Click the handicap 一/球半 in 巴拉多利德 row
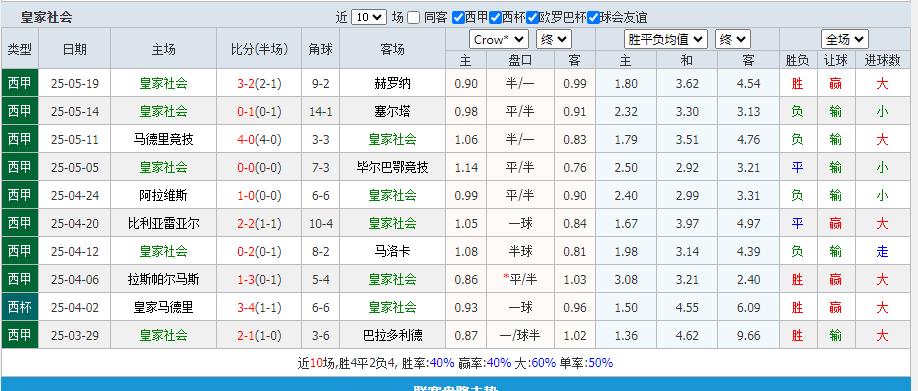Image resolution: width=918 pixels, height=391 pixels. (520, 336)
